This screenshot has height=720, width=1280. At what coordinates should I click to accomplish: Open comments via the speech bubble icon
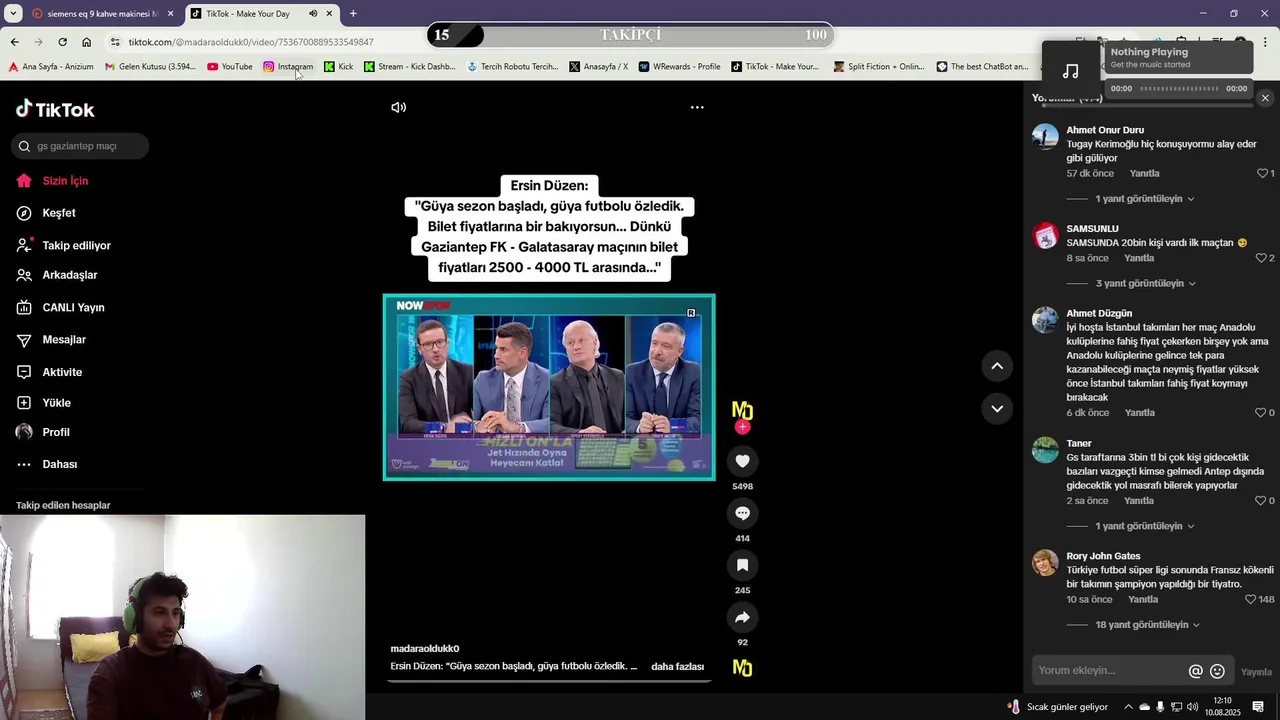pyautogui.click(x=742, y=513)
